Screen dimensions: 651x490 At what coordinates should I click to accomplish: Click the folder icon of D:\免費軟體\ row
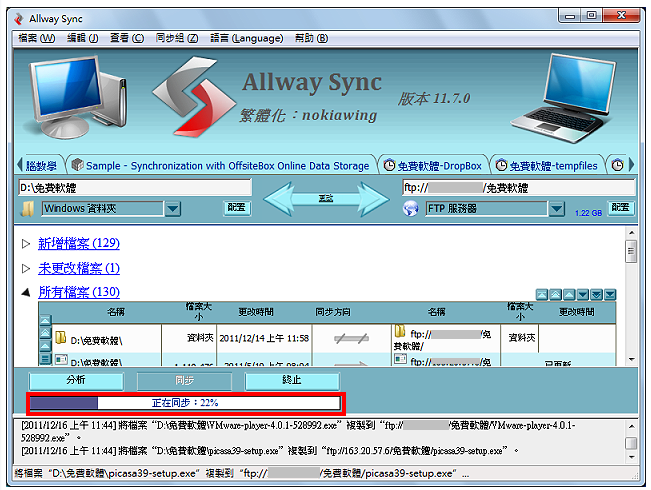click(61, 337)
